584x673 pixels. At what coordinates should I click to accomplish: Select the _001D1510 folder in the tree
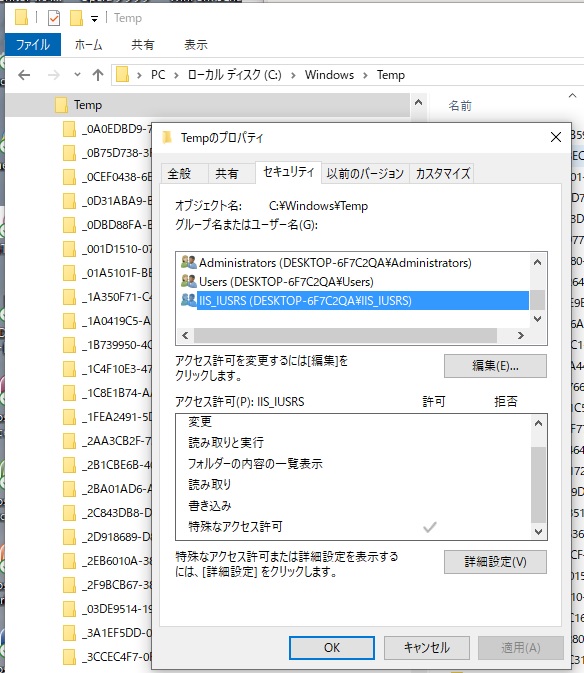pos(107,249)
